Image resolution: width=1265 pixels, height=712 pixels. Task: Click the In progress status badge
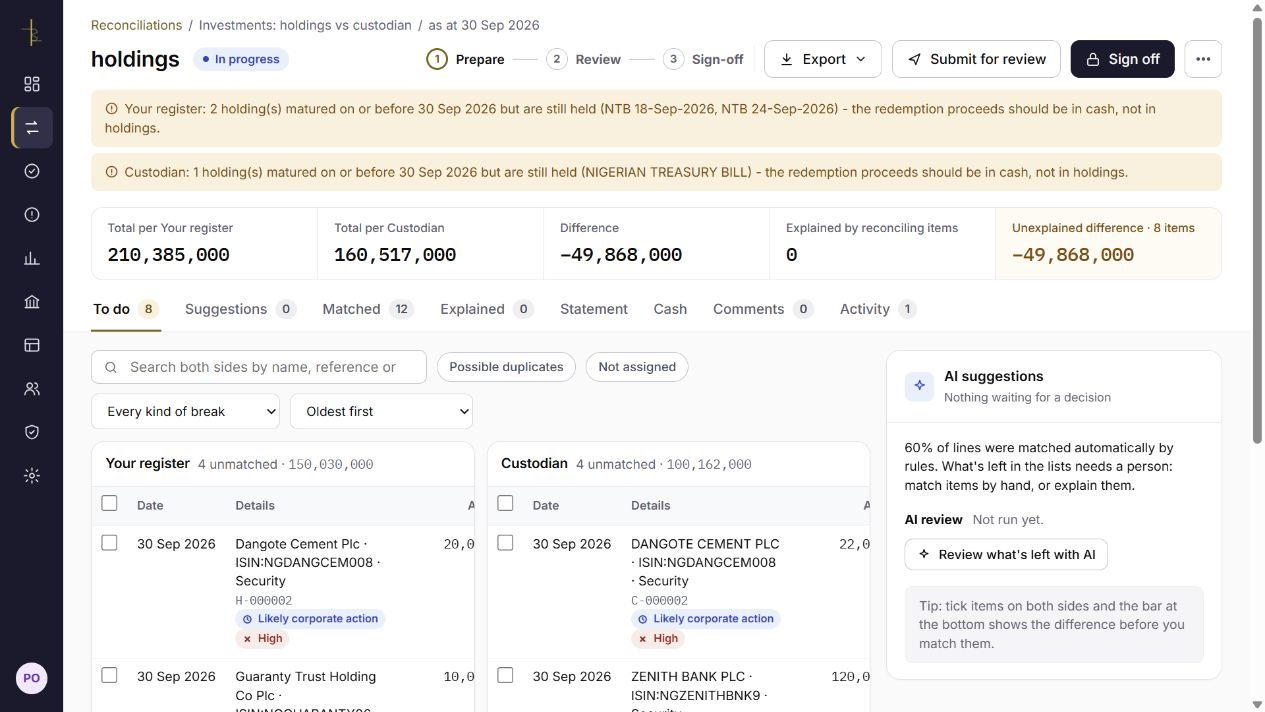coord(241,59)
